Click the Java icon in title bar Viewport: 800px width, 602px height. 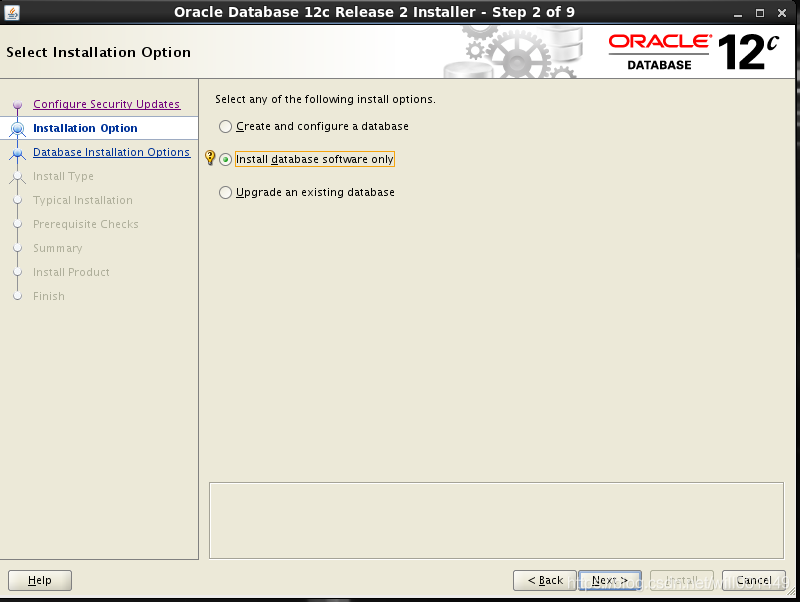click(x=12, y=12)
